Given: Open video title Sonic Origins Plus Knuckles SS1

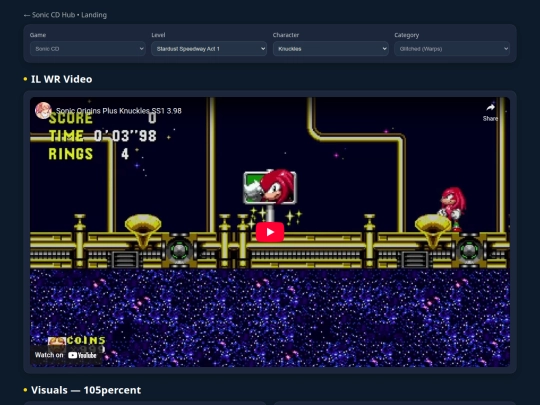Looking at the screenshot, I should tap(119, 111).
